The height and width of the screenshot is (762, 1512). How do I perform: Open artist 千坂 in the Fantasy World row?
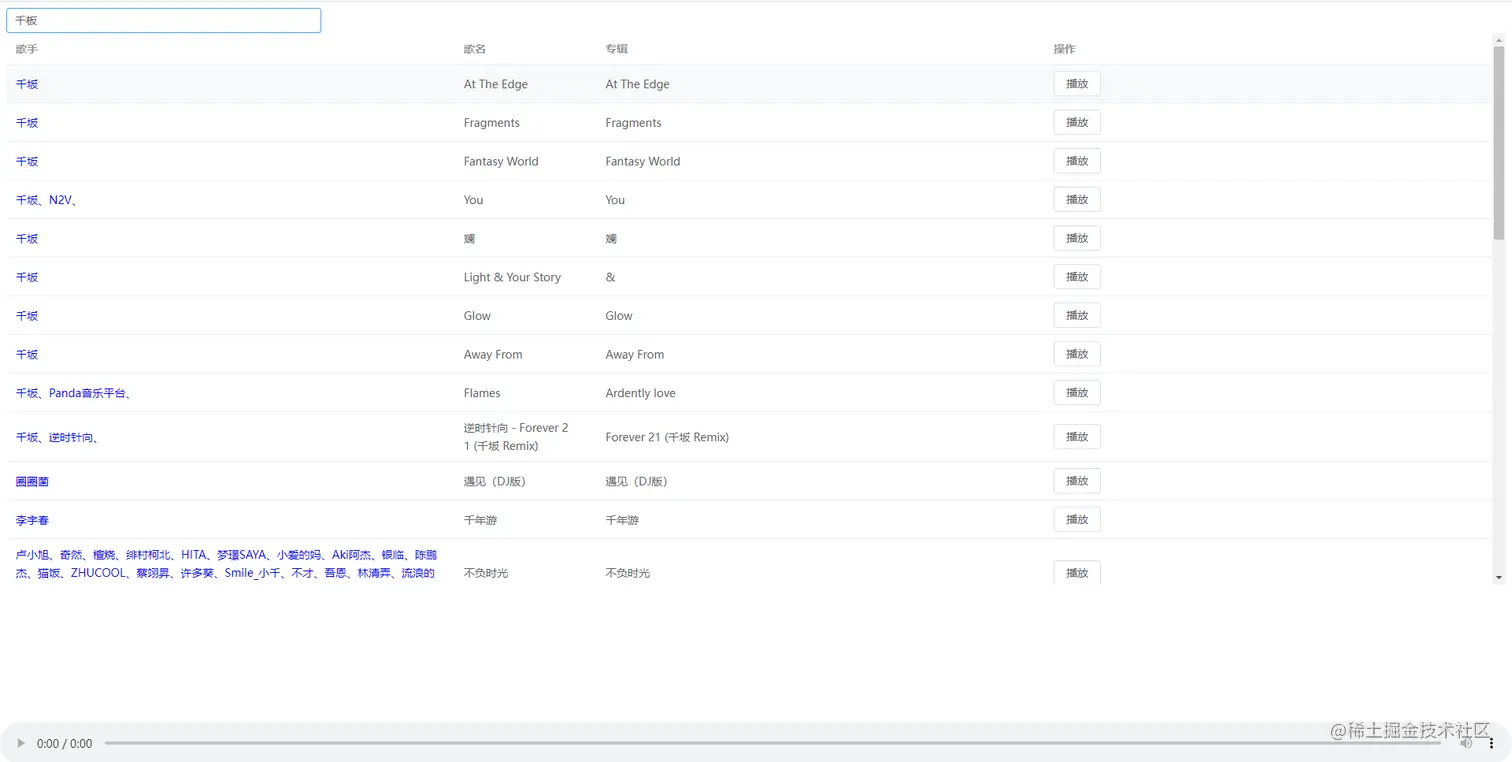pos(27,161)
